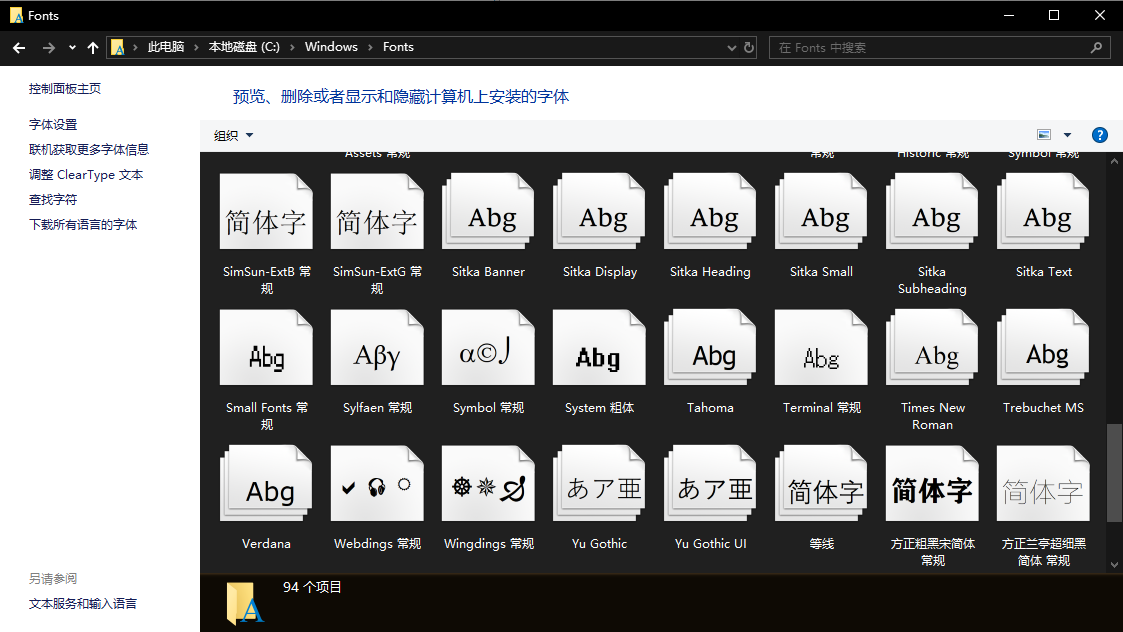Go up one folder level
Screen dimensions: 1123x632
pyautogui.click(x=92, y=47)
